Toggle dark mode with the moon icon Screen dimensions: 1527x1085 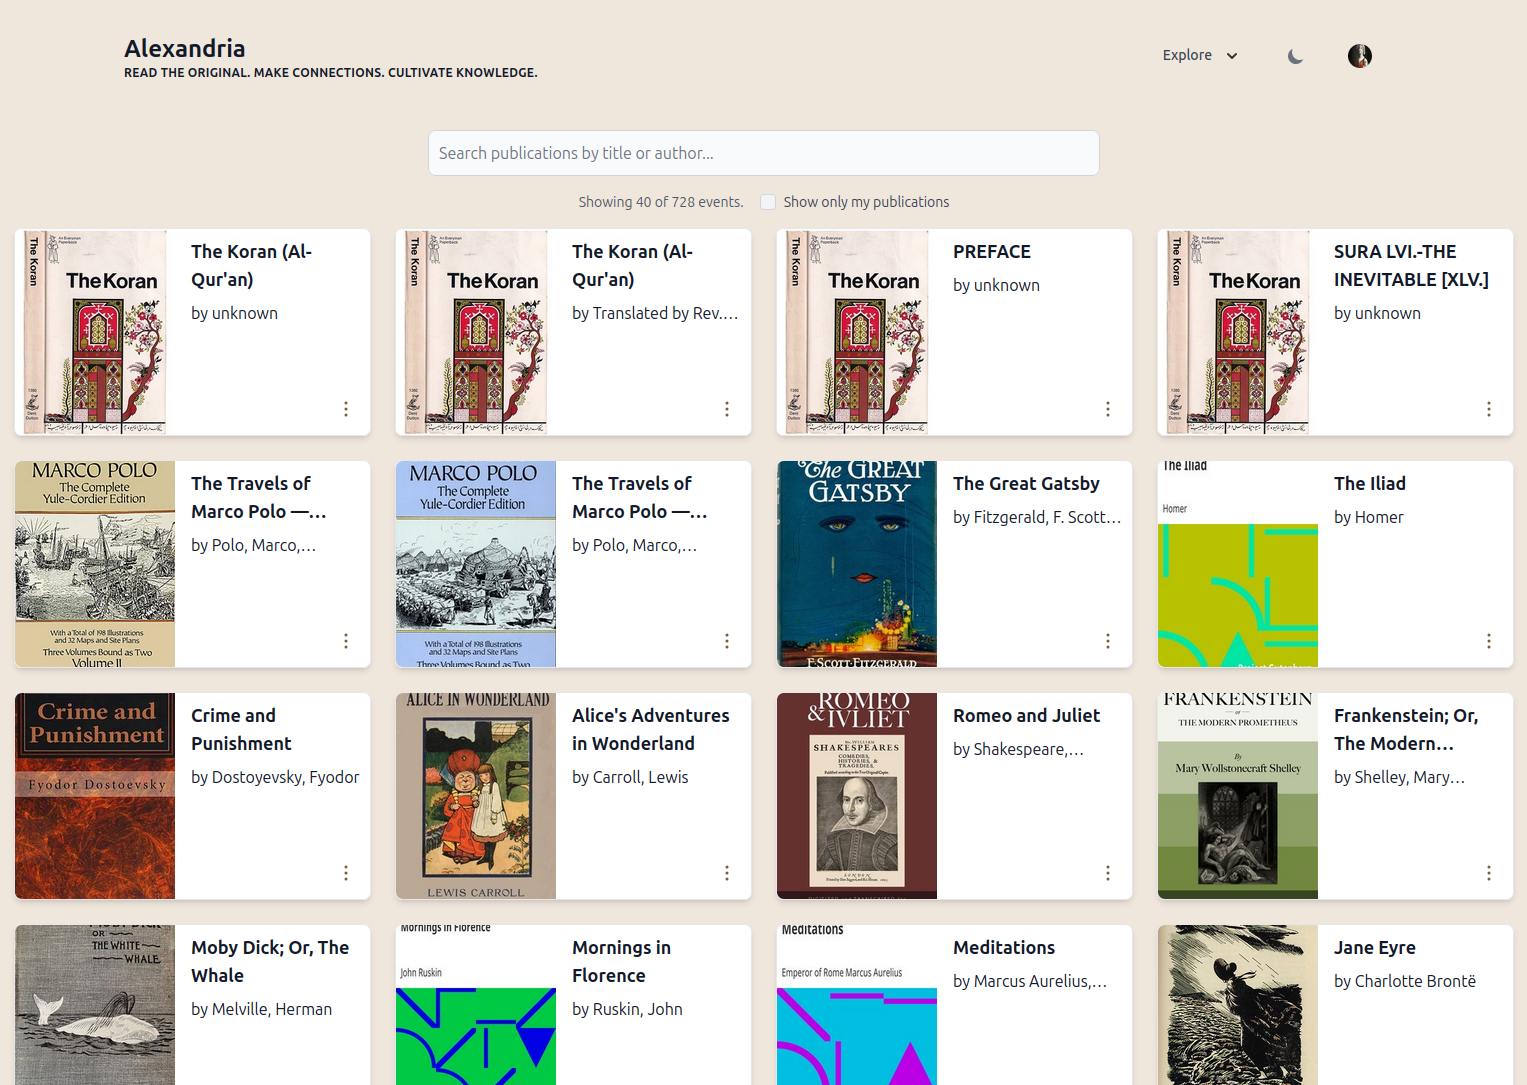(1295, 56)
